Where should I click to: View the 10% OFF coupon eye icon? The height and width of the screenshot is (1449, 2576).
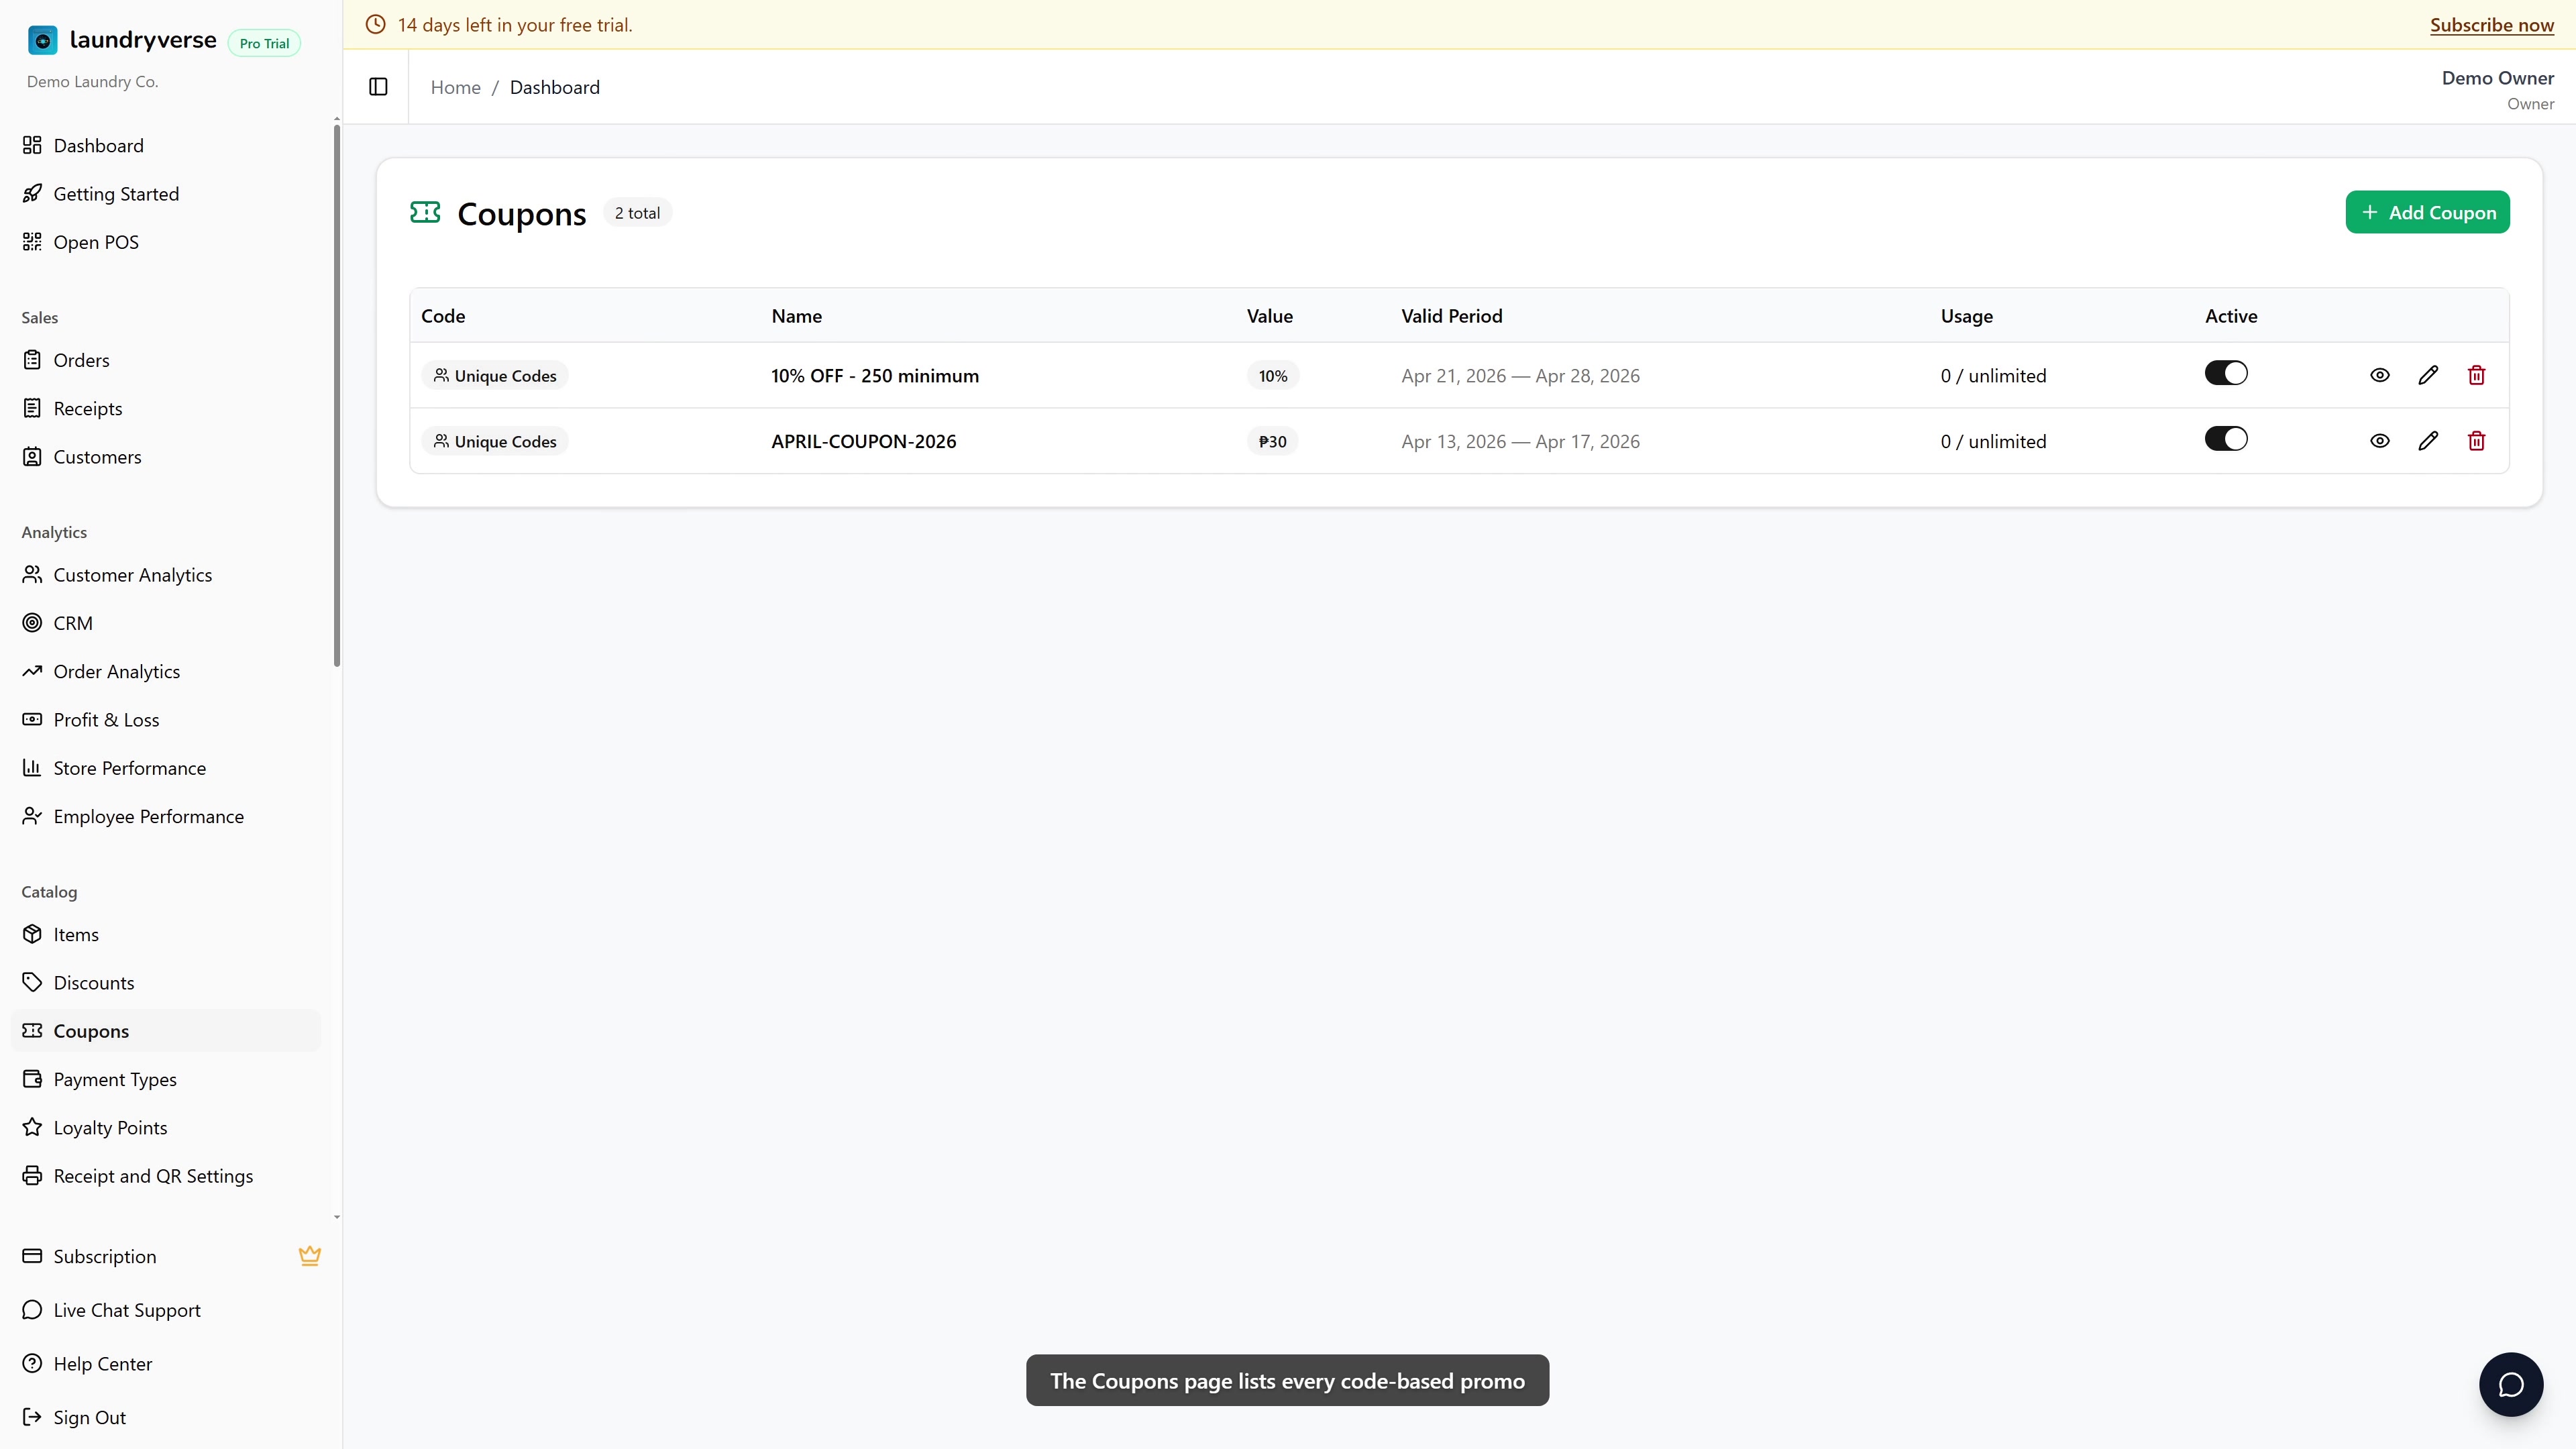2380,375
